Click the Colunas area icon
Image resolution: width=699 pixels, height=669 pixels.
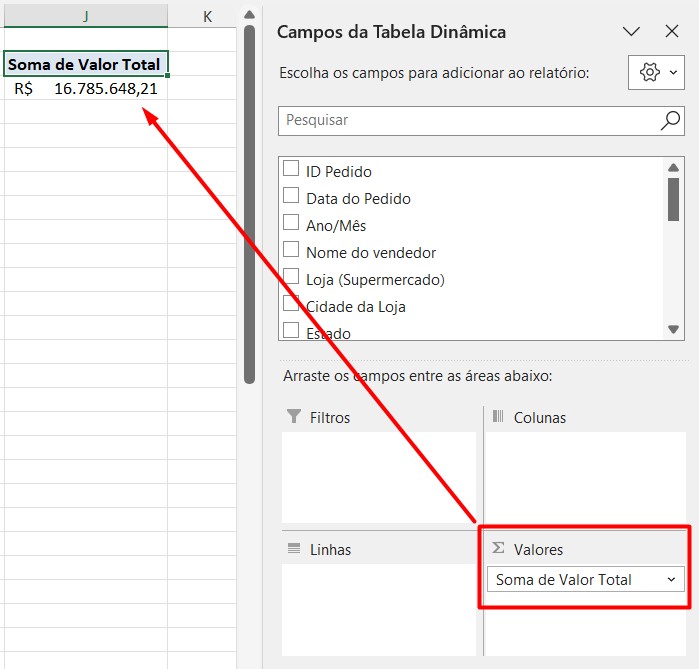point(498,417)
